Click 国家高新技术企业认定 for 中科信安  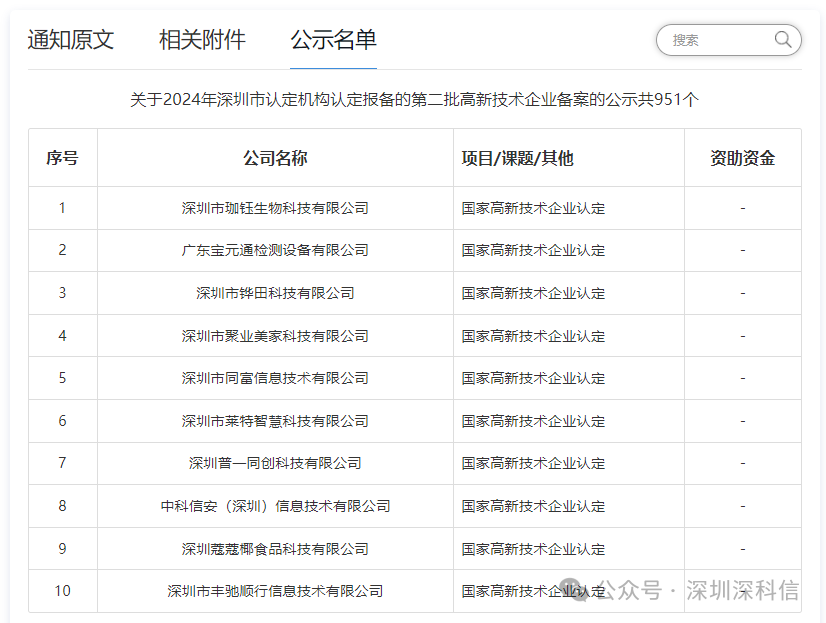click(x=533, y=506)
